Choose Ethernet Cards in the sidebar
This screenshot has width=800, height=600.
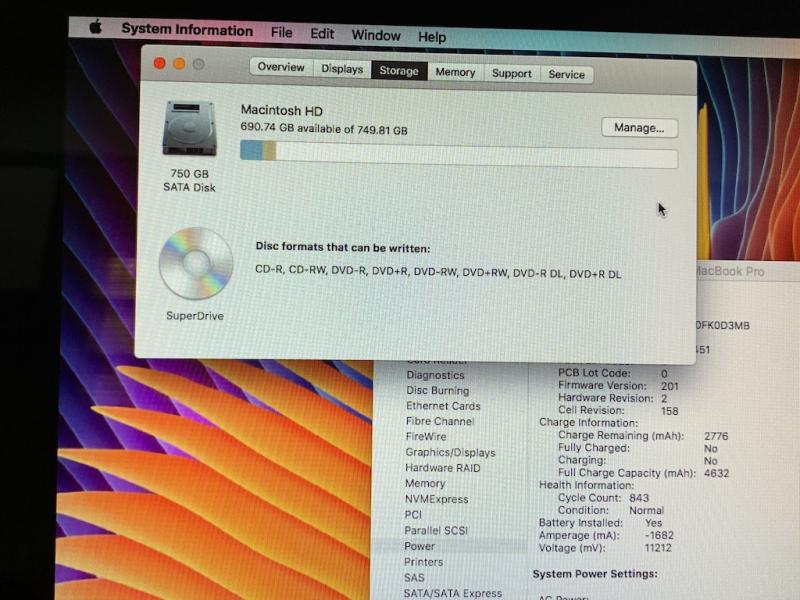[x=443, y=406]
